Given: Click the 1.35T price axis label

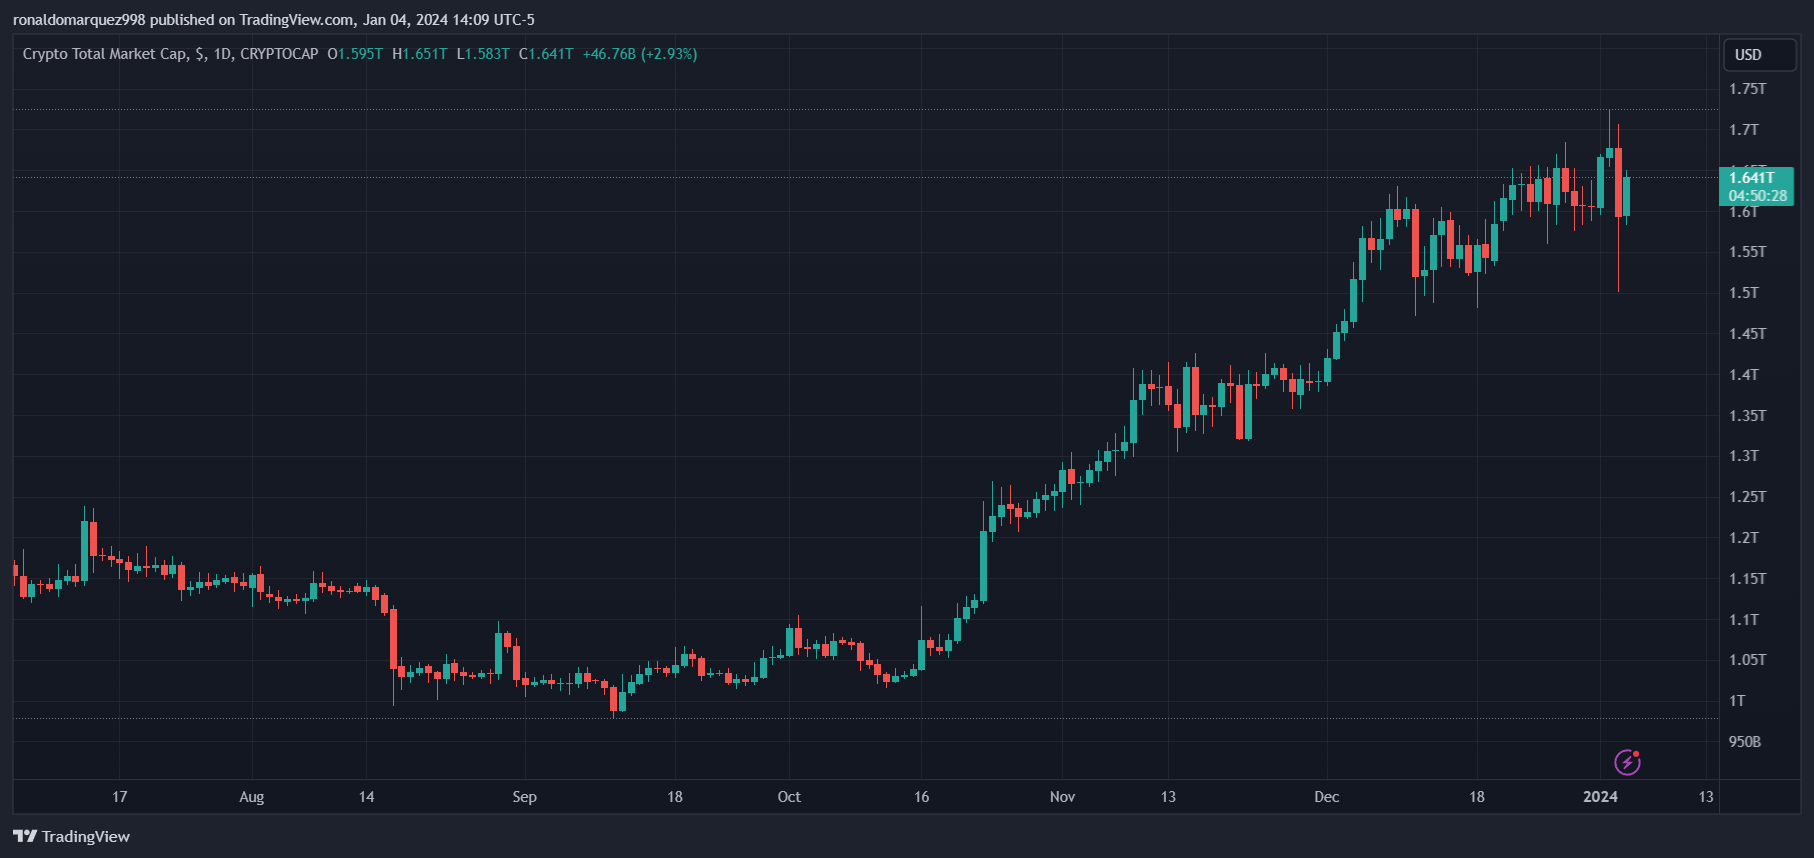Looking at the screenshot, I should 1747,416.
